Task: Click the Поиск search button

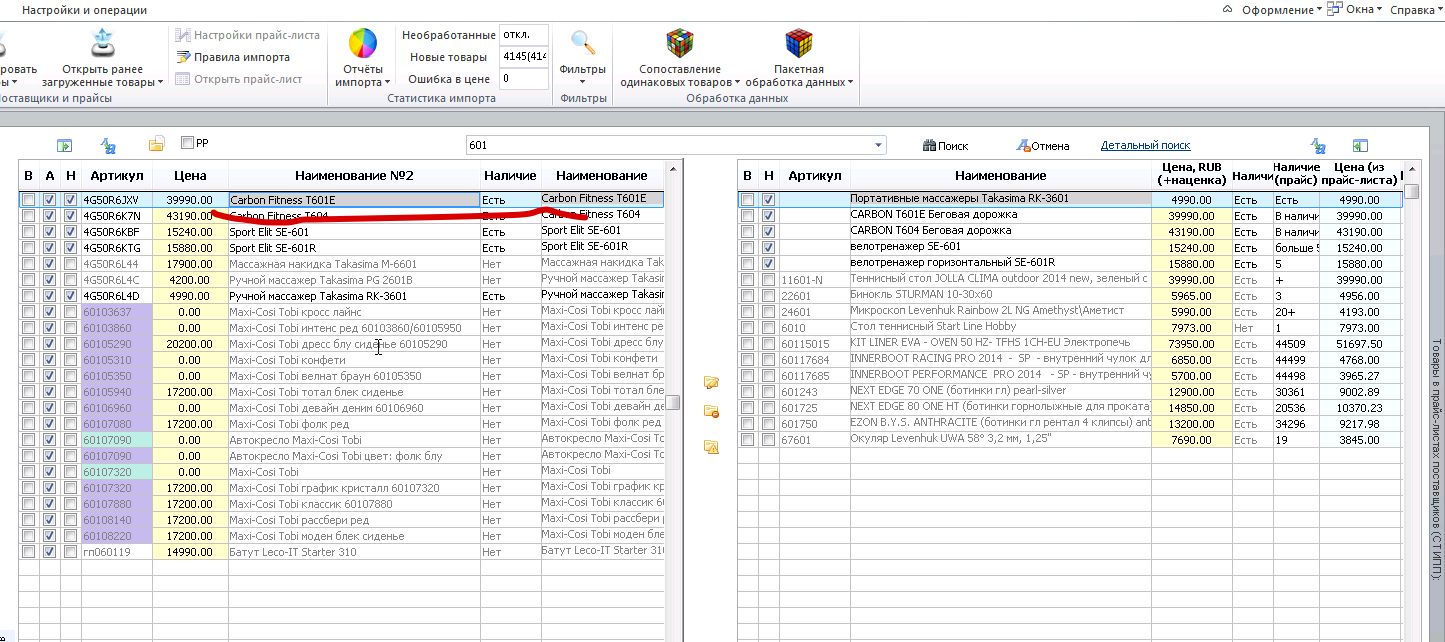Action: point(945,146)
